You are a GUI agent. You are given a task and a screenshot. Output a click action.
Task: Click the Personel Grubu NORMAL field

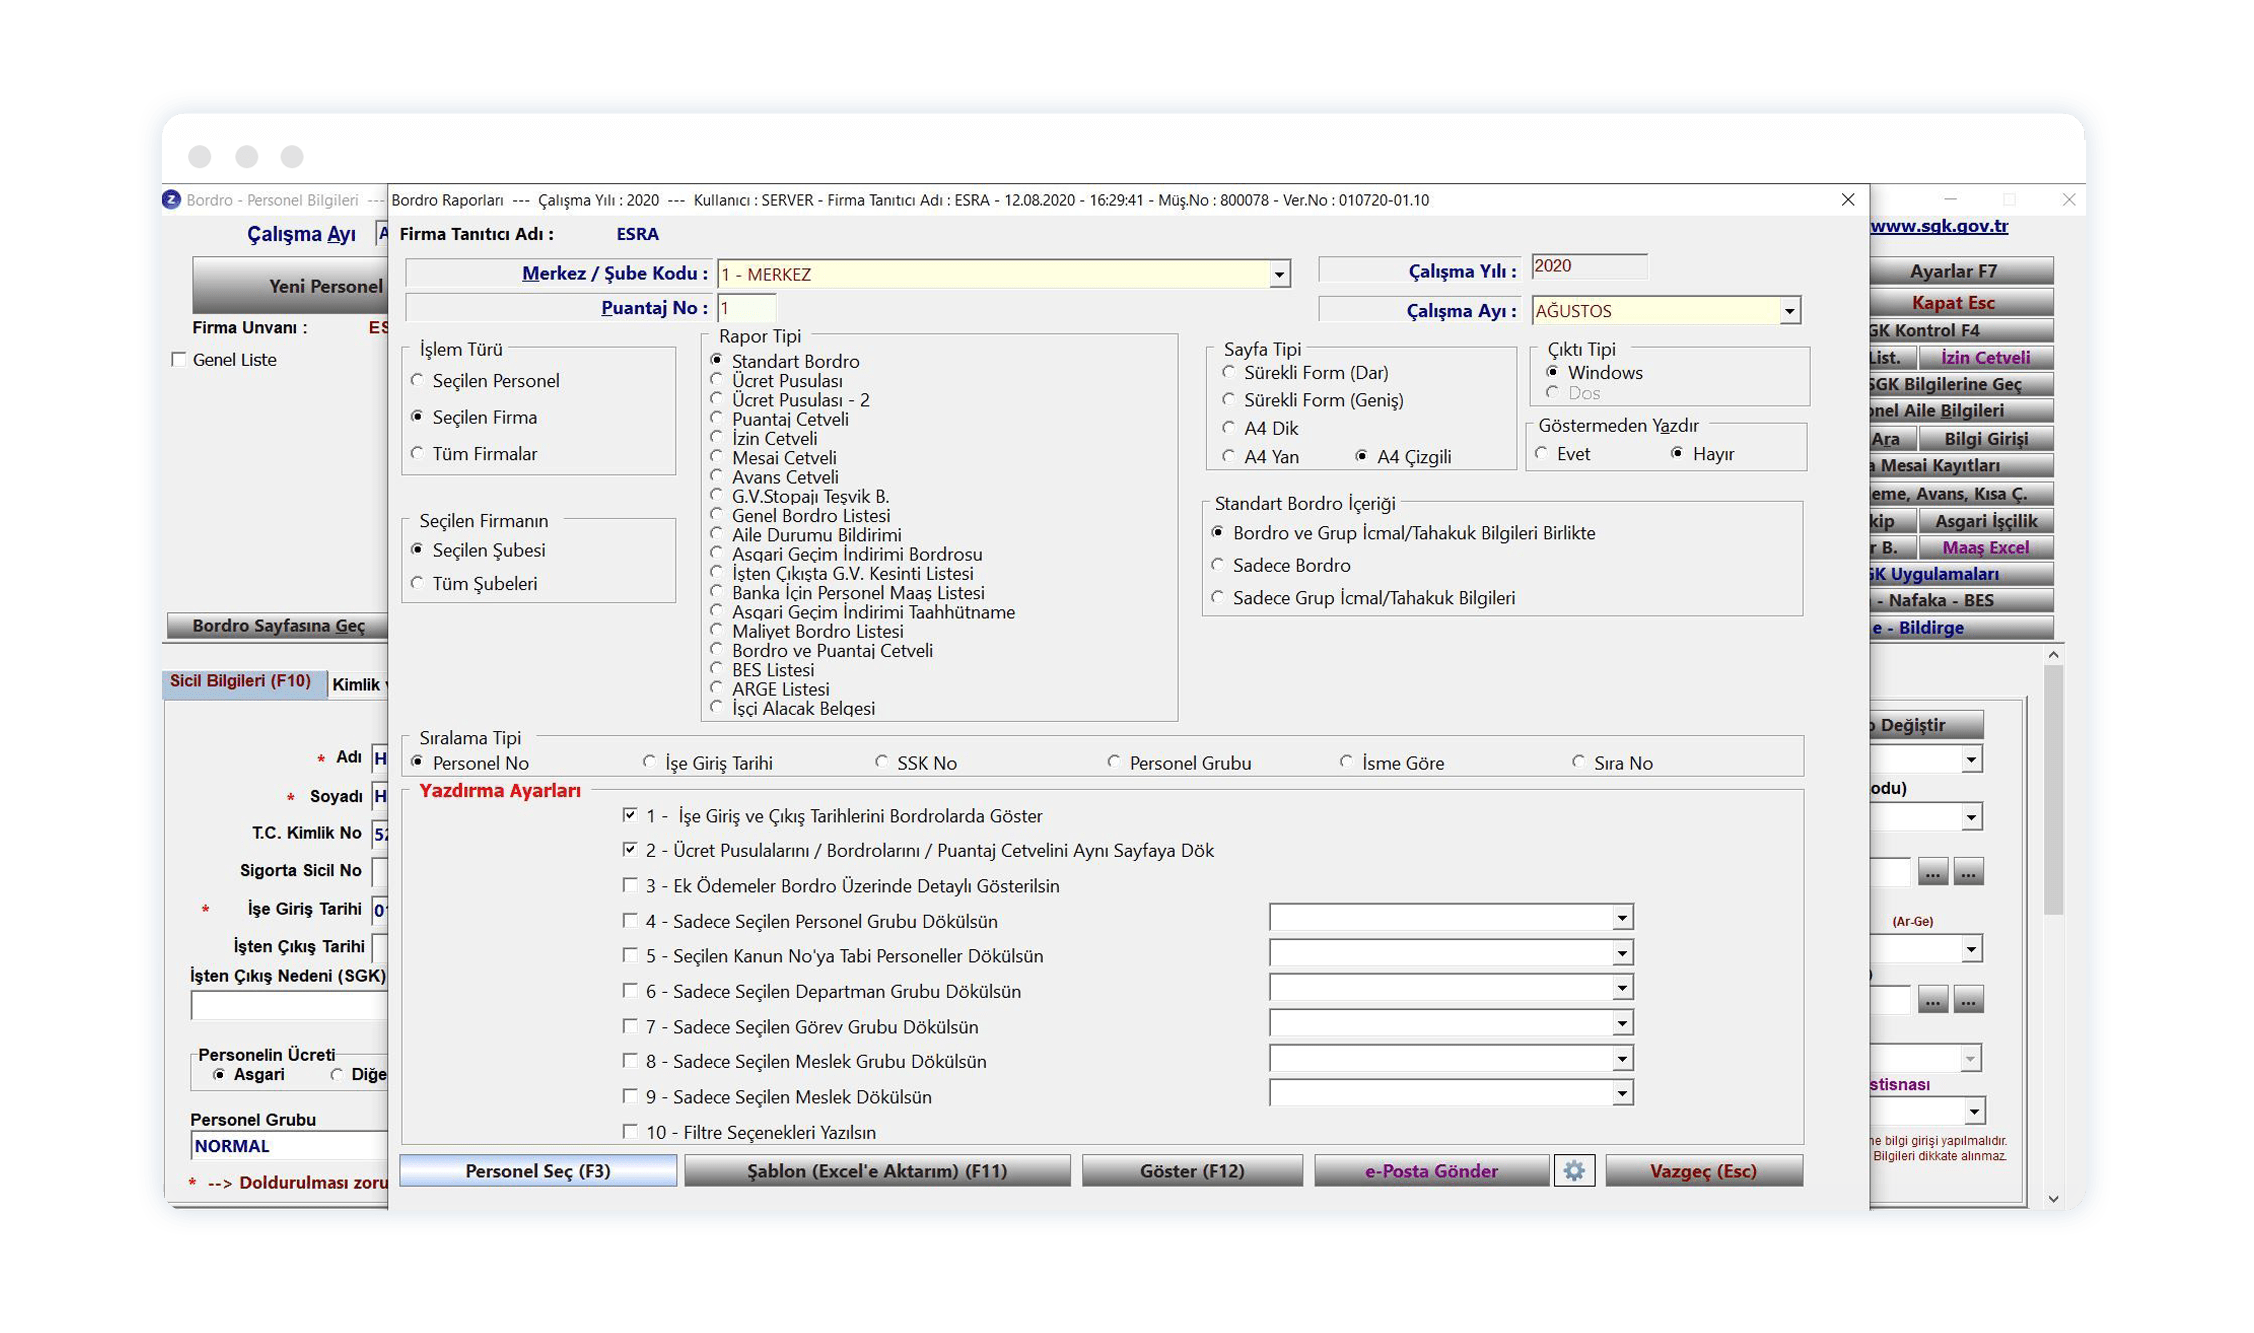tap(288, 1146)
